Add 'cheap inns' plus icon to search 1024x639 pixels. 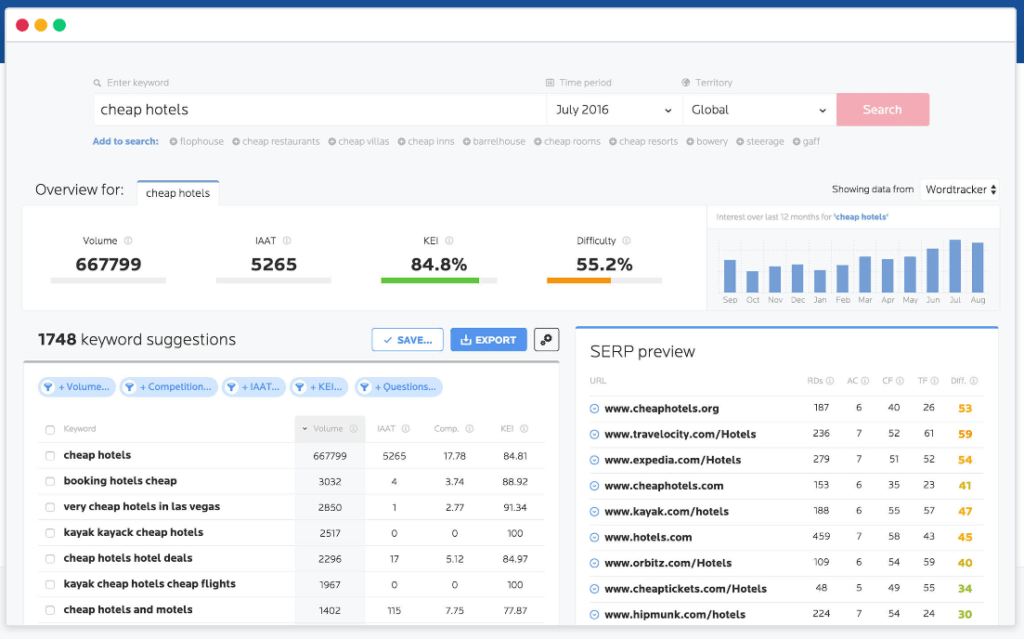[x=402, y=142]
